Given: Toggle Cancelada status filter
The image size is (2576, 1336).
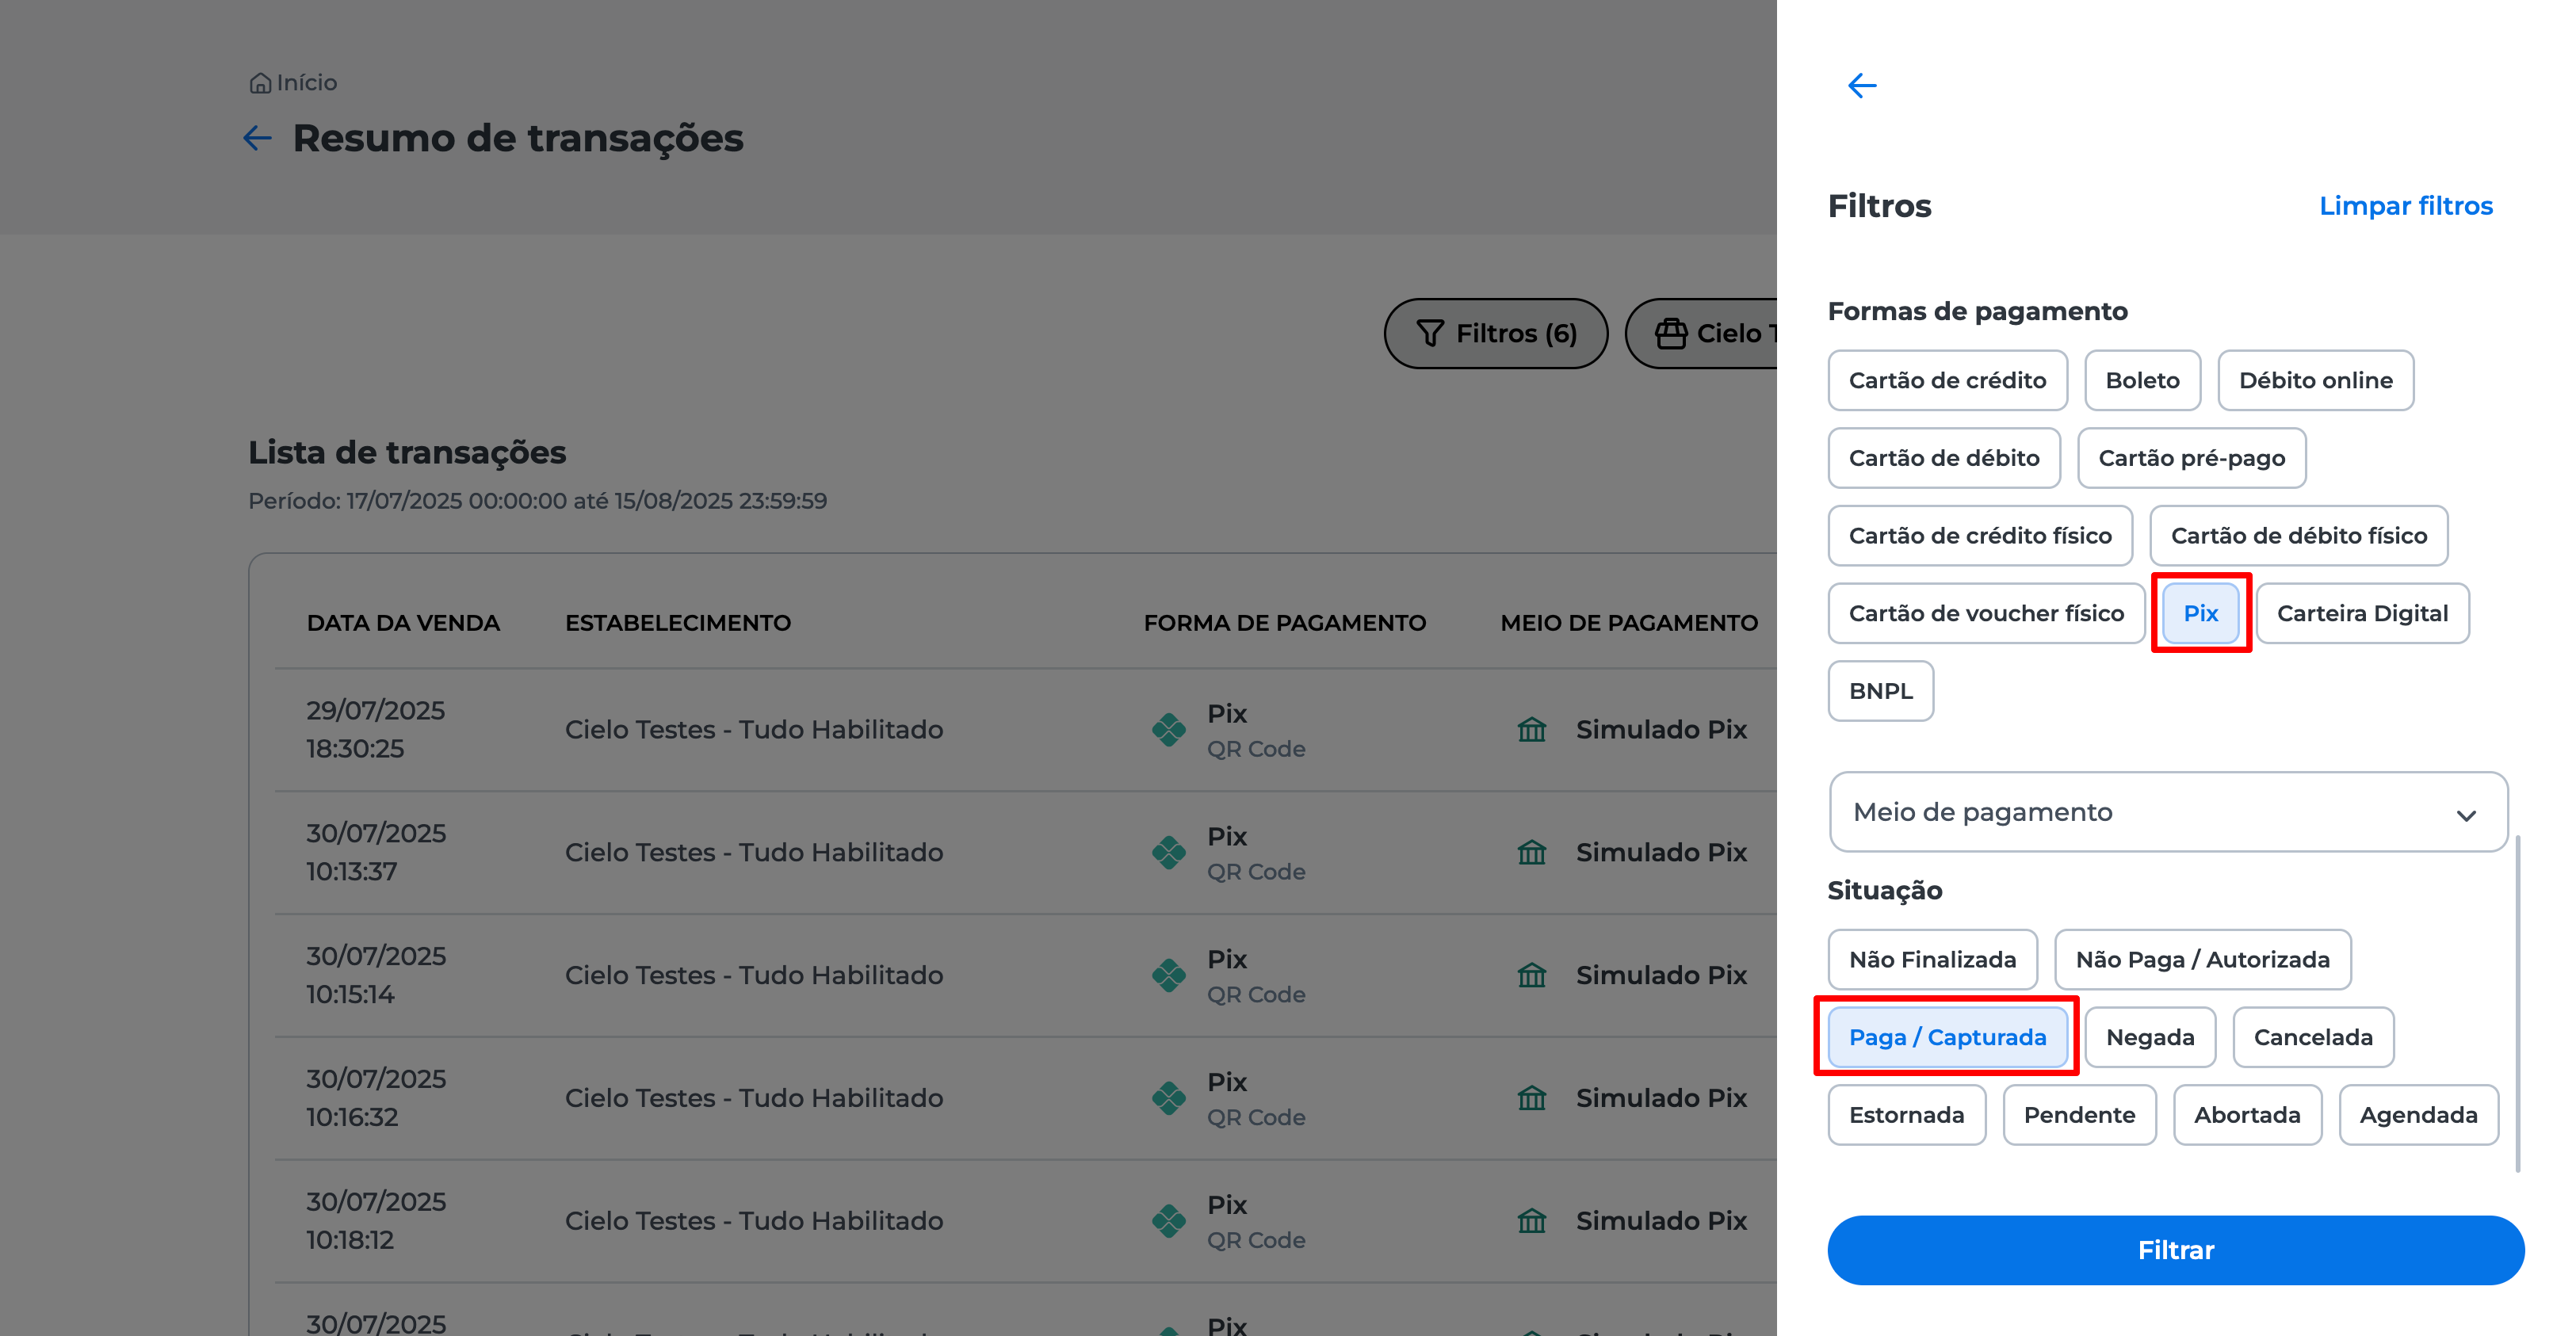Looking at the screenshot, I should point(2313,1037).
